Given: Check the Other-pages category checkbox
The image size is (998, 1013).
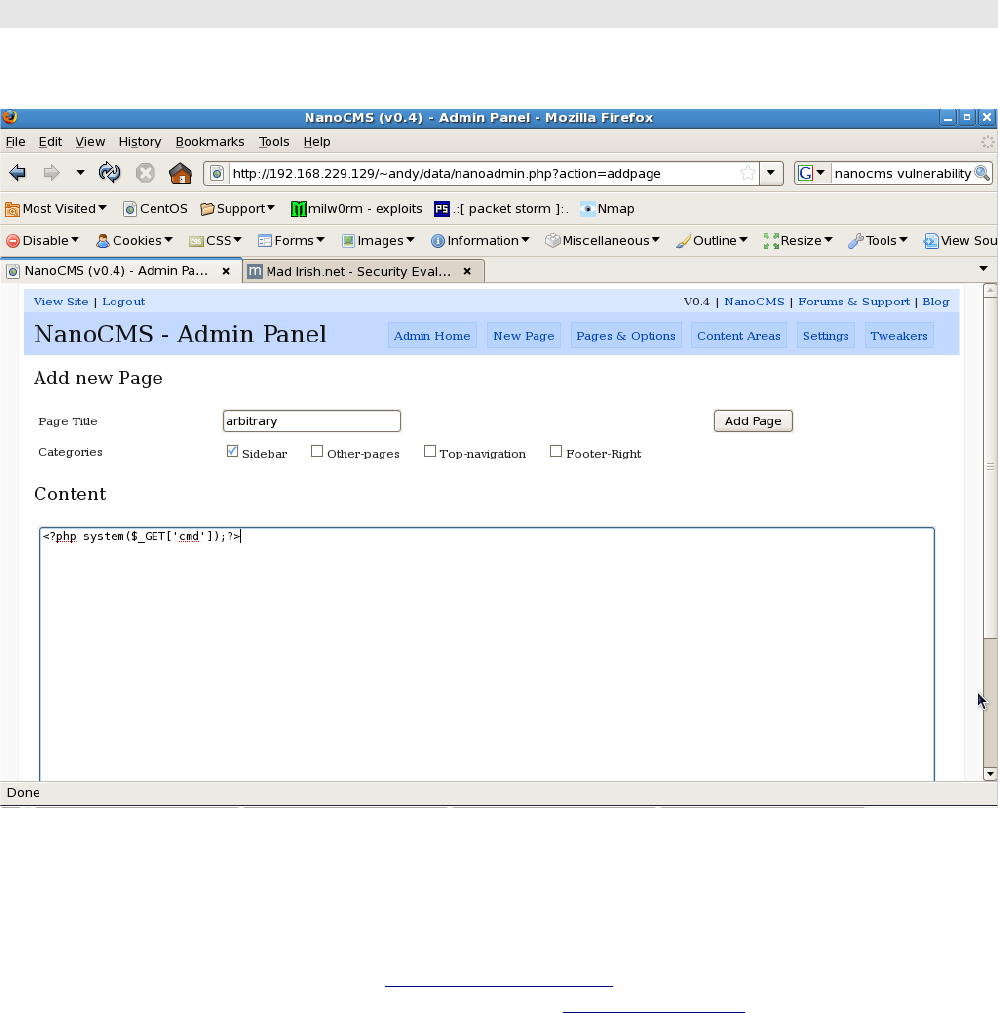Looking at the screenshot, I should [x=317, y=452].
